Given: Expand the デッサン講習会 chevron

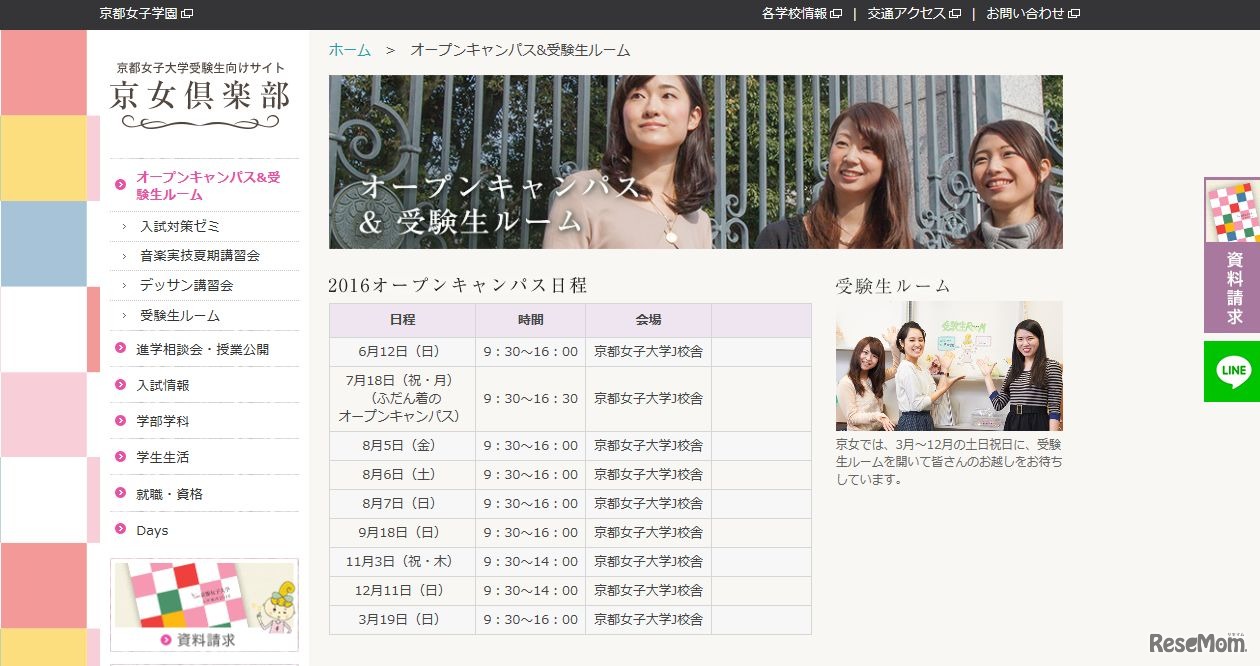Looking at the screenshot, I should [x=125, y=285].
